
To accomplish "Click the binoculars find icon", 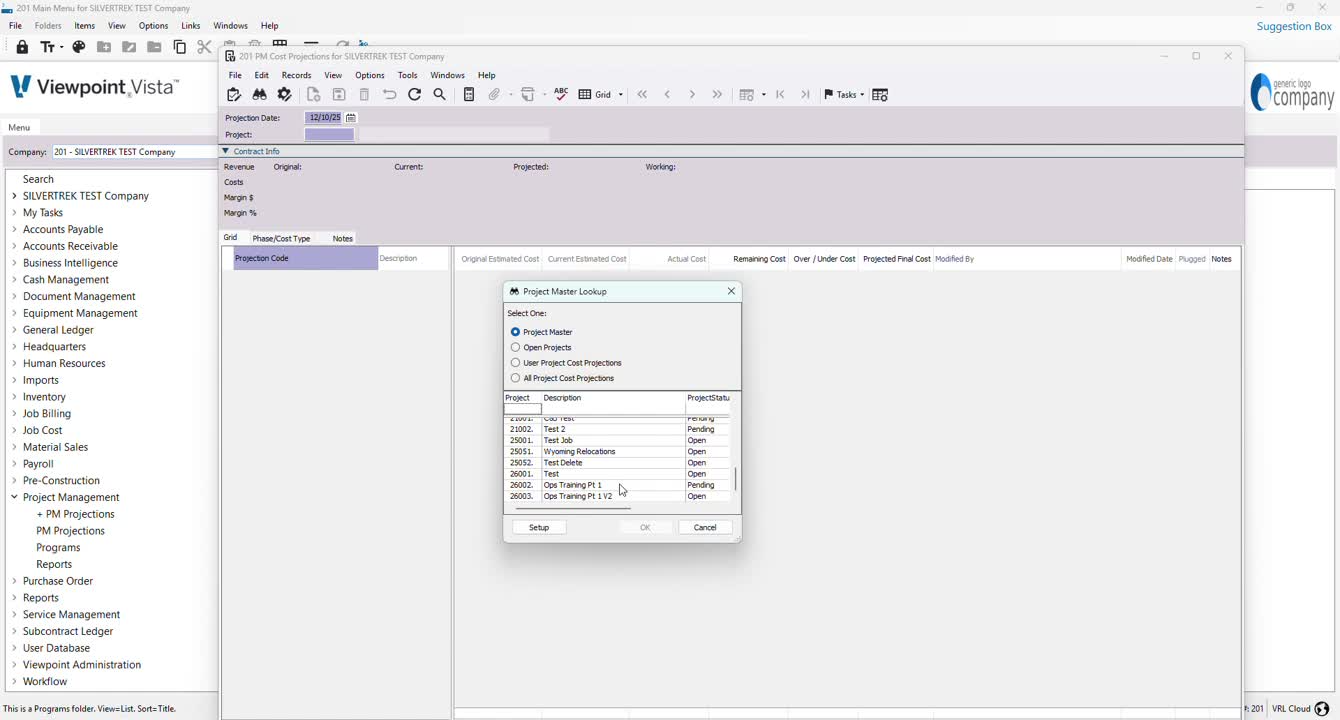I will (259, 95).
